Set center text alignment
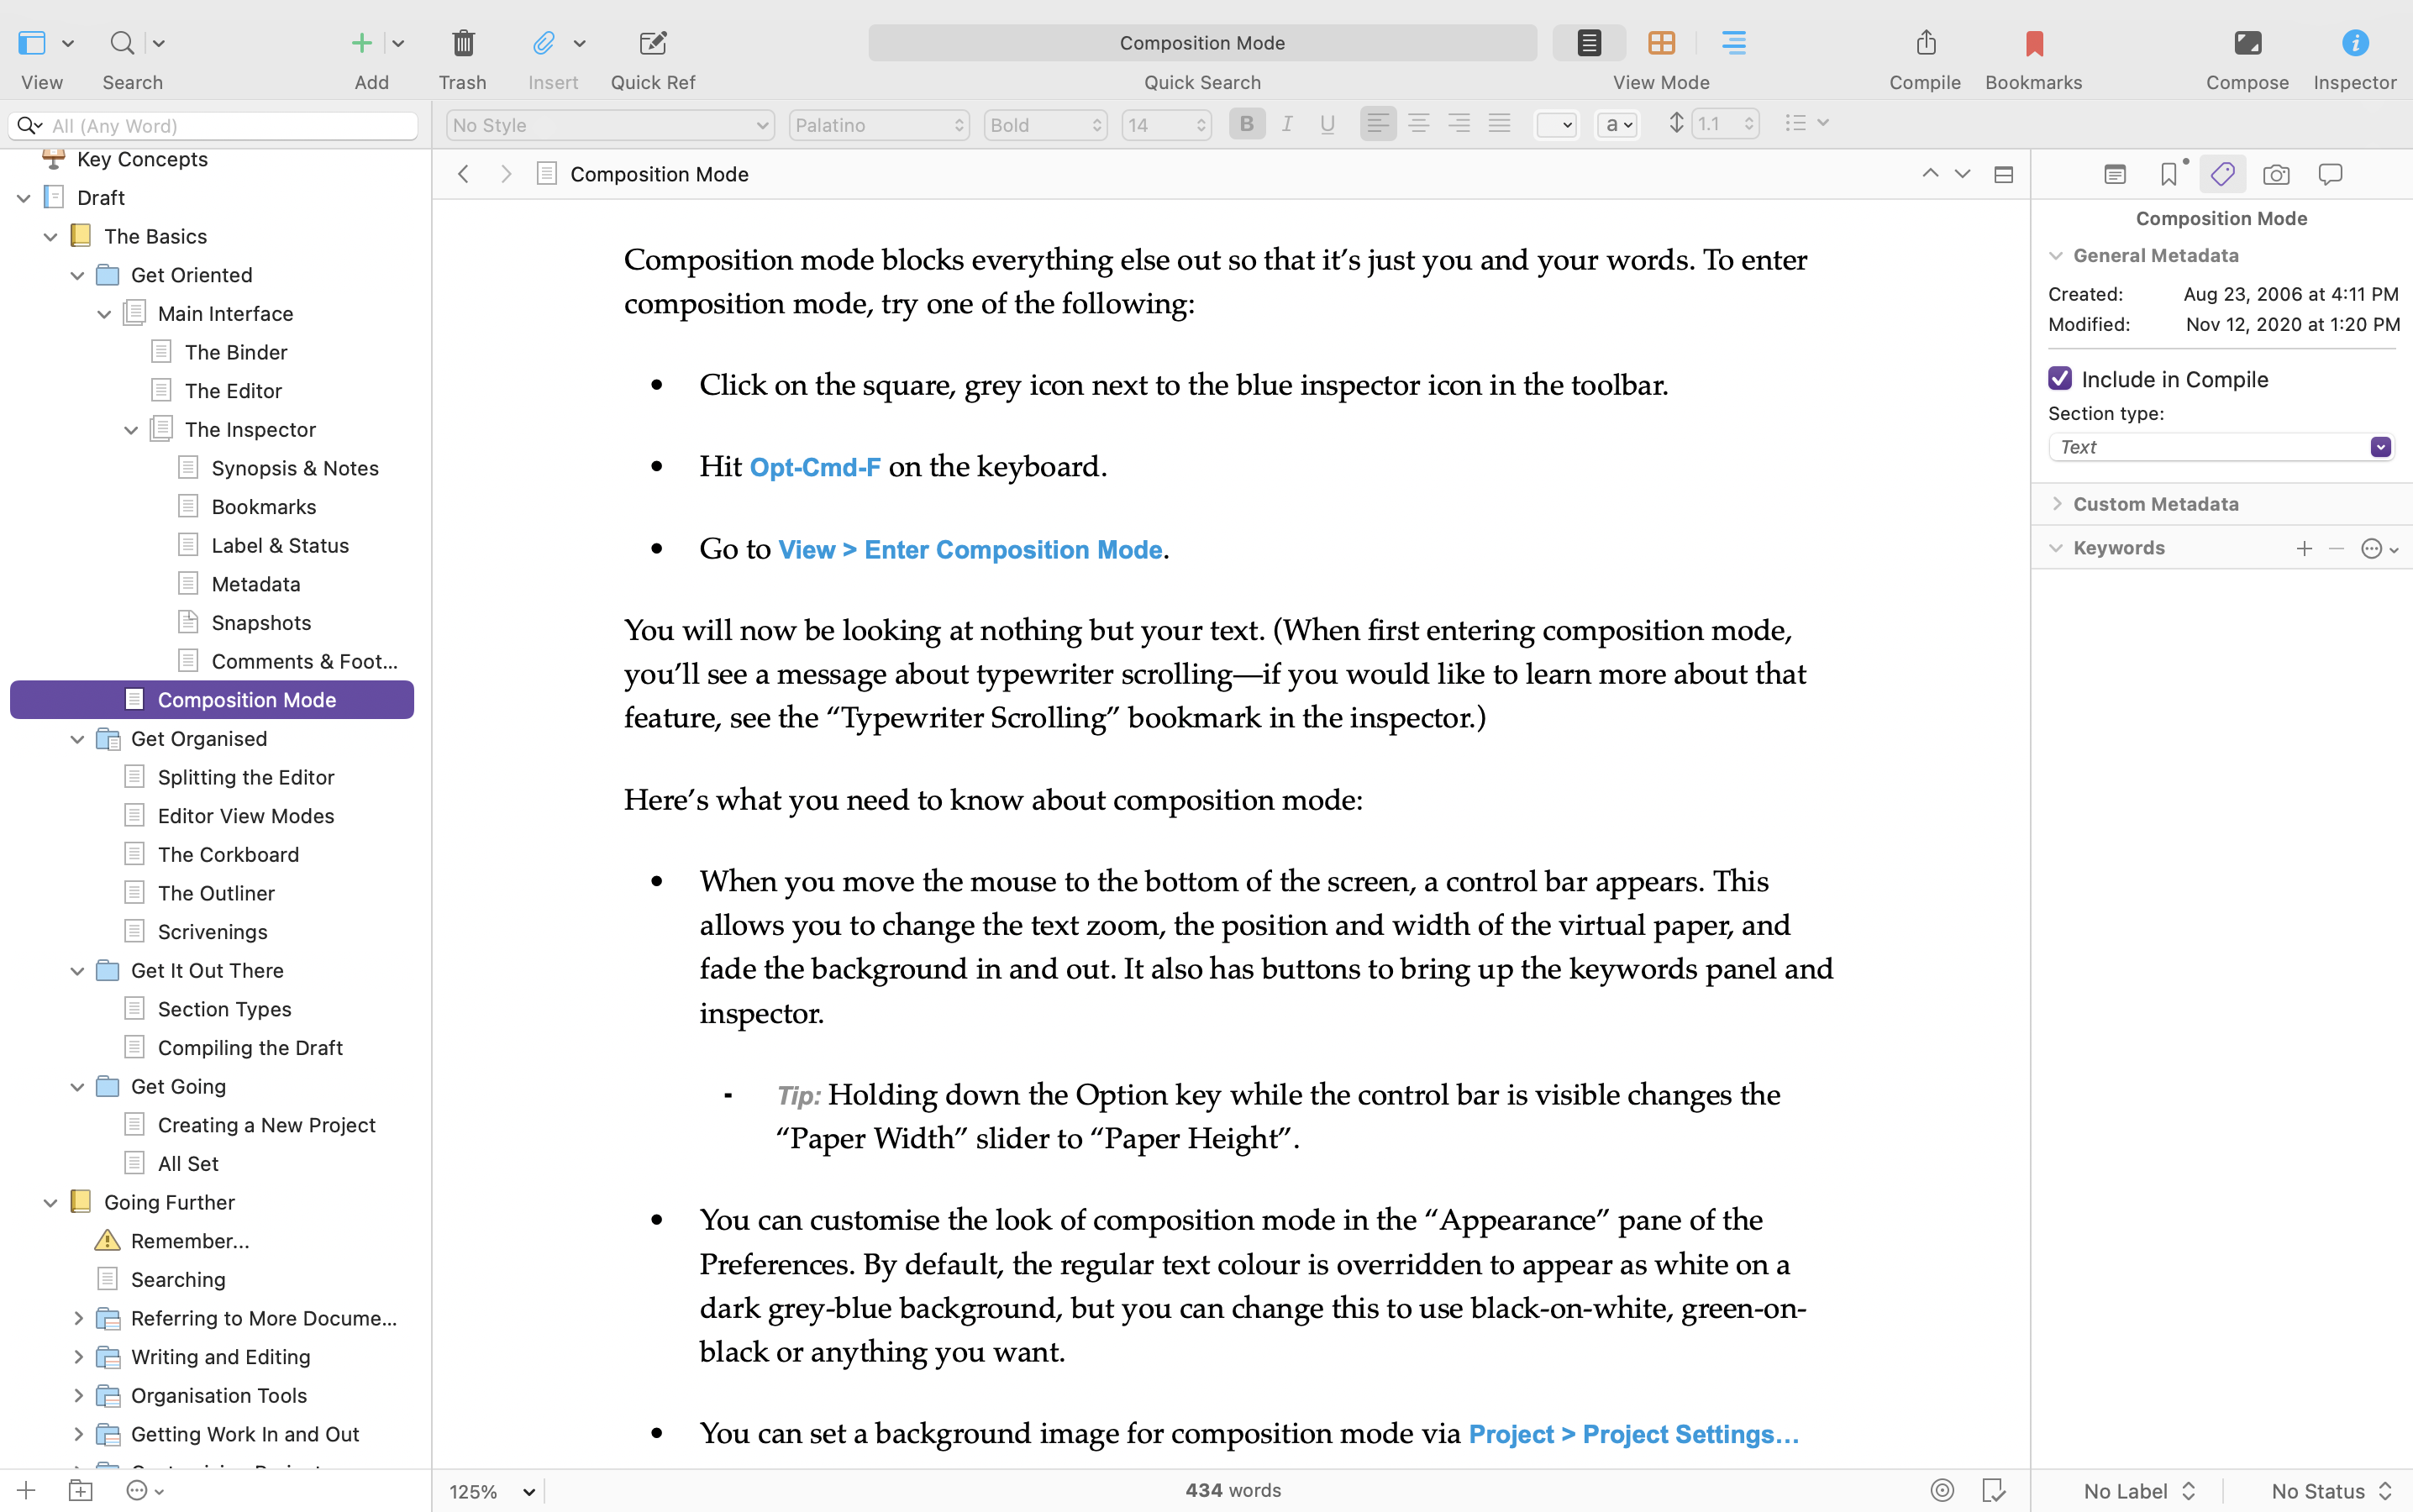 pyautogui.click(x=1418, y=124)
